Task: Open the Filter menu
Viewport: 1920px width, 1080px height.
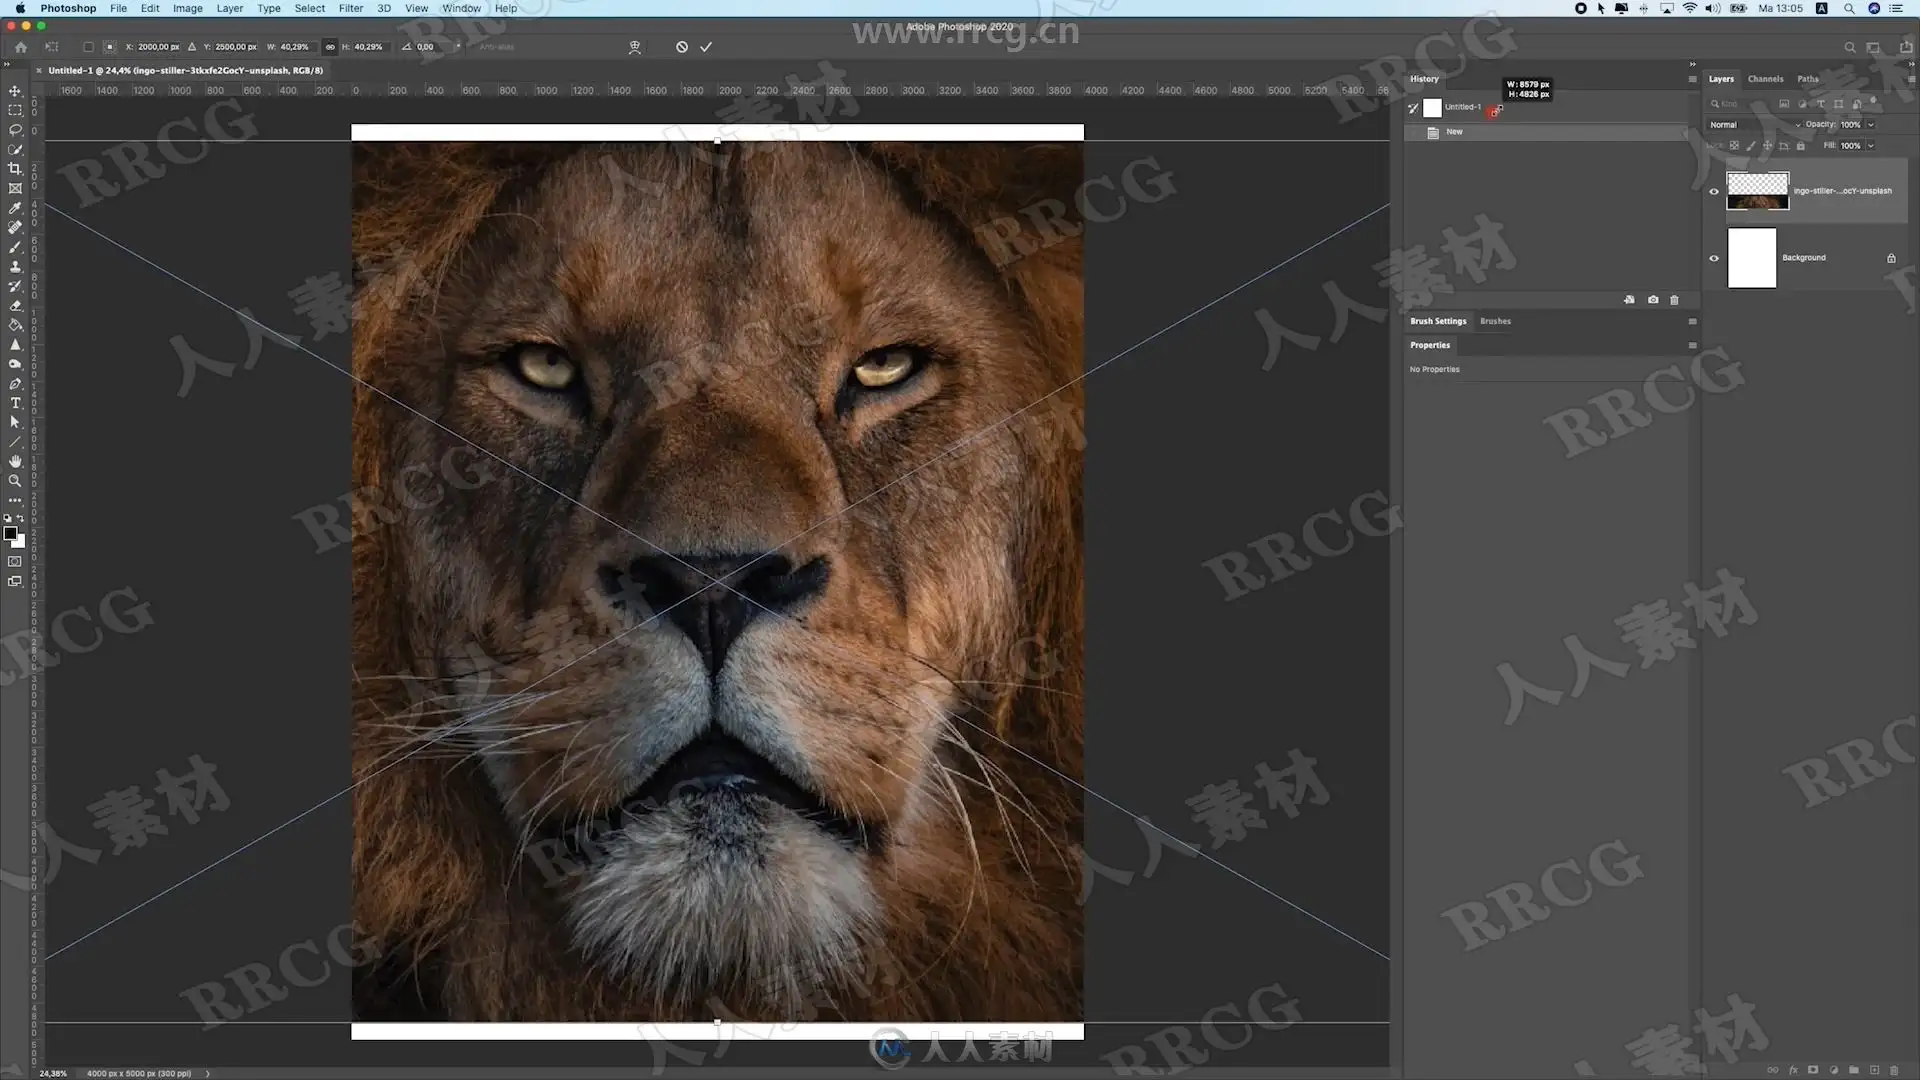Action: (350, 8)
